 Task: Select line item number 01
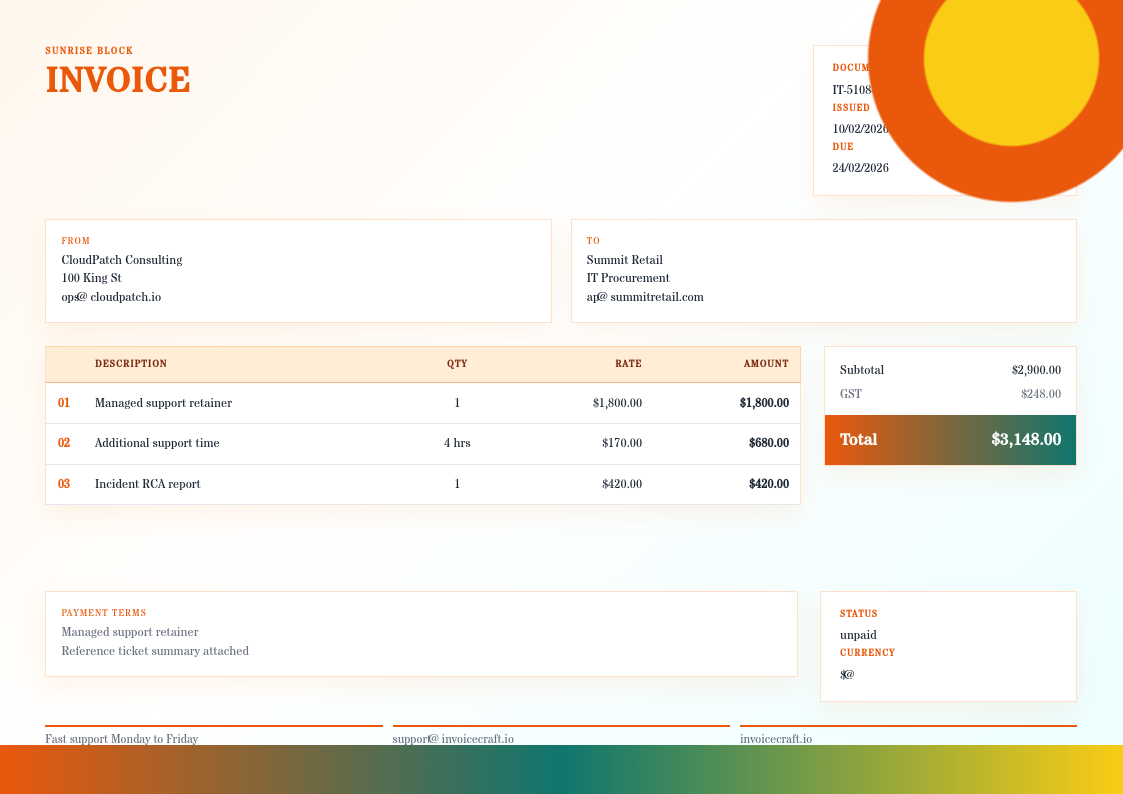coord(64,403)
